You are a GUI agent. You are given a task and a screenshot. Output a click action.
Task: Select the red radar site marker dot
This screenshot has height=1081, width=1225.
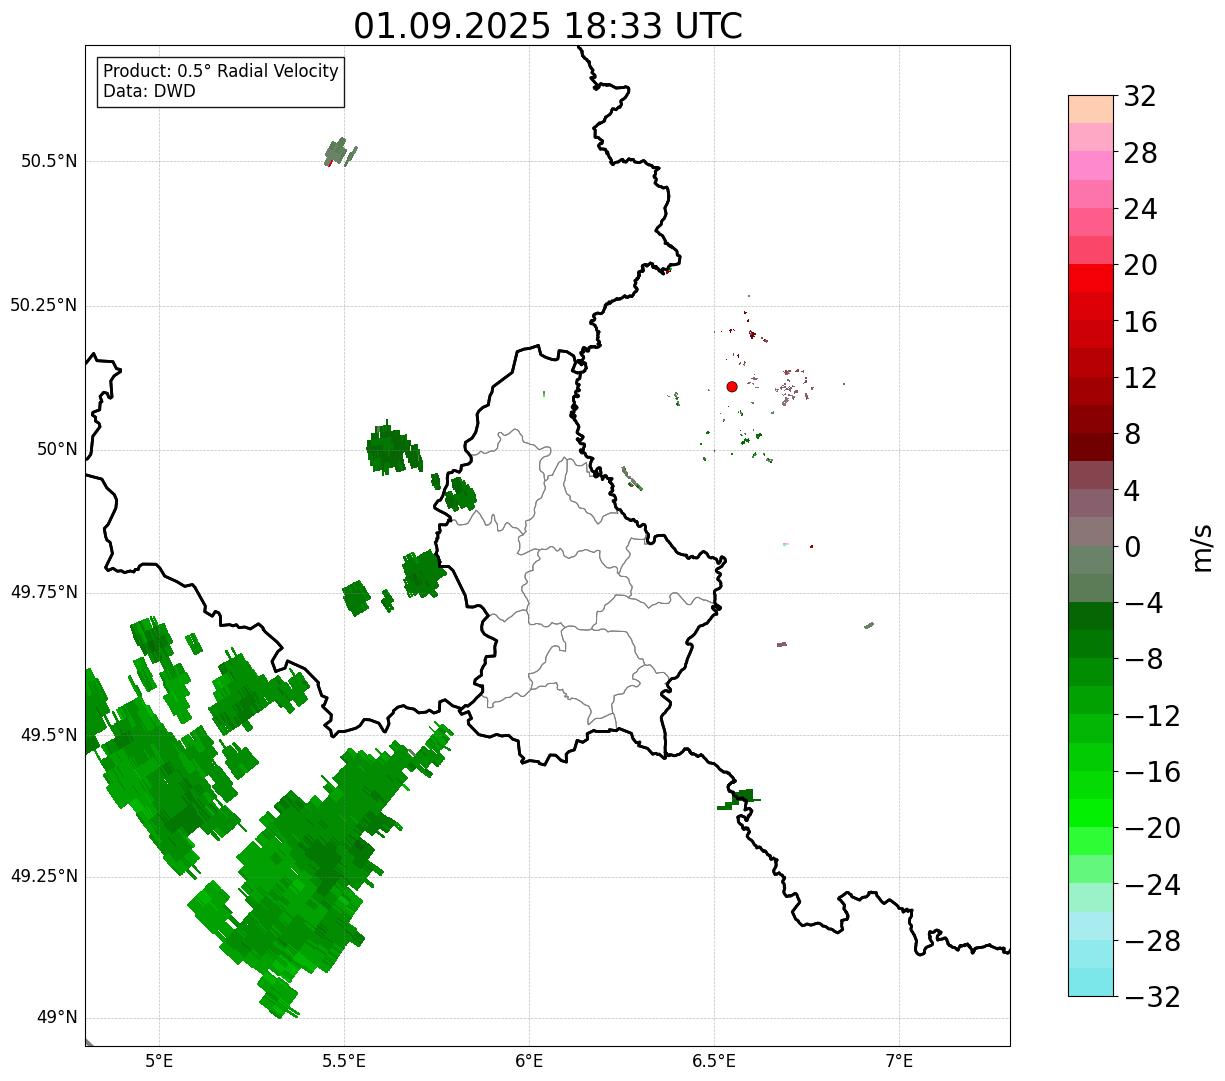click(732, 386)
